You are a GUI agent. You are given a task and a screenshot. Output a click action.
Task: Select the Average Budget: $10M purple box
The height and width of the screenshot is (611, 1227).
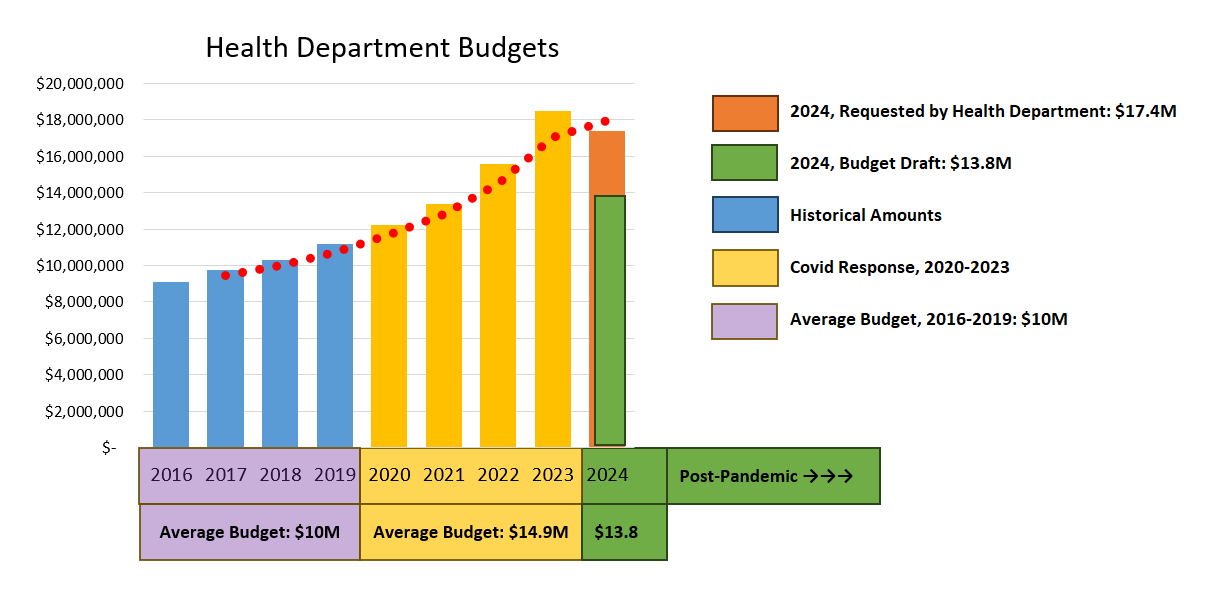[249, 532]
